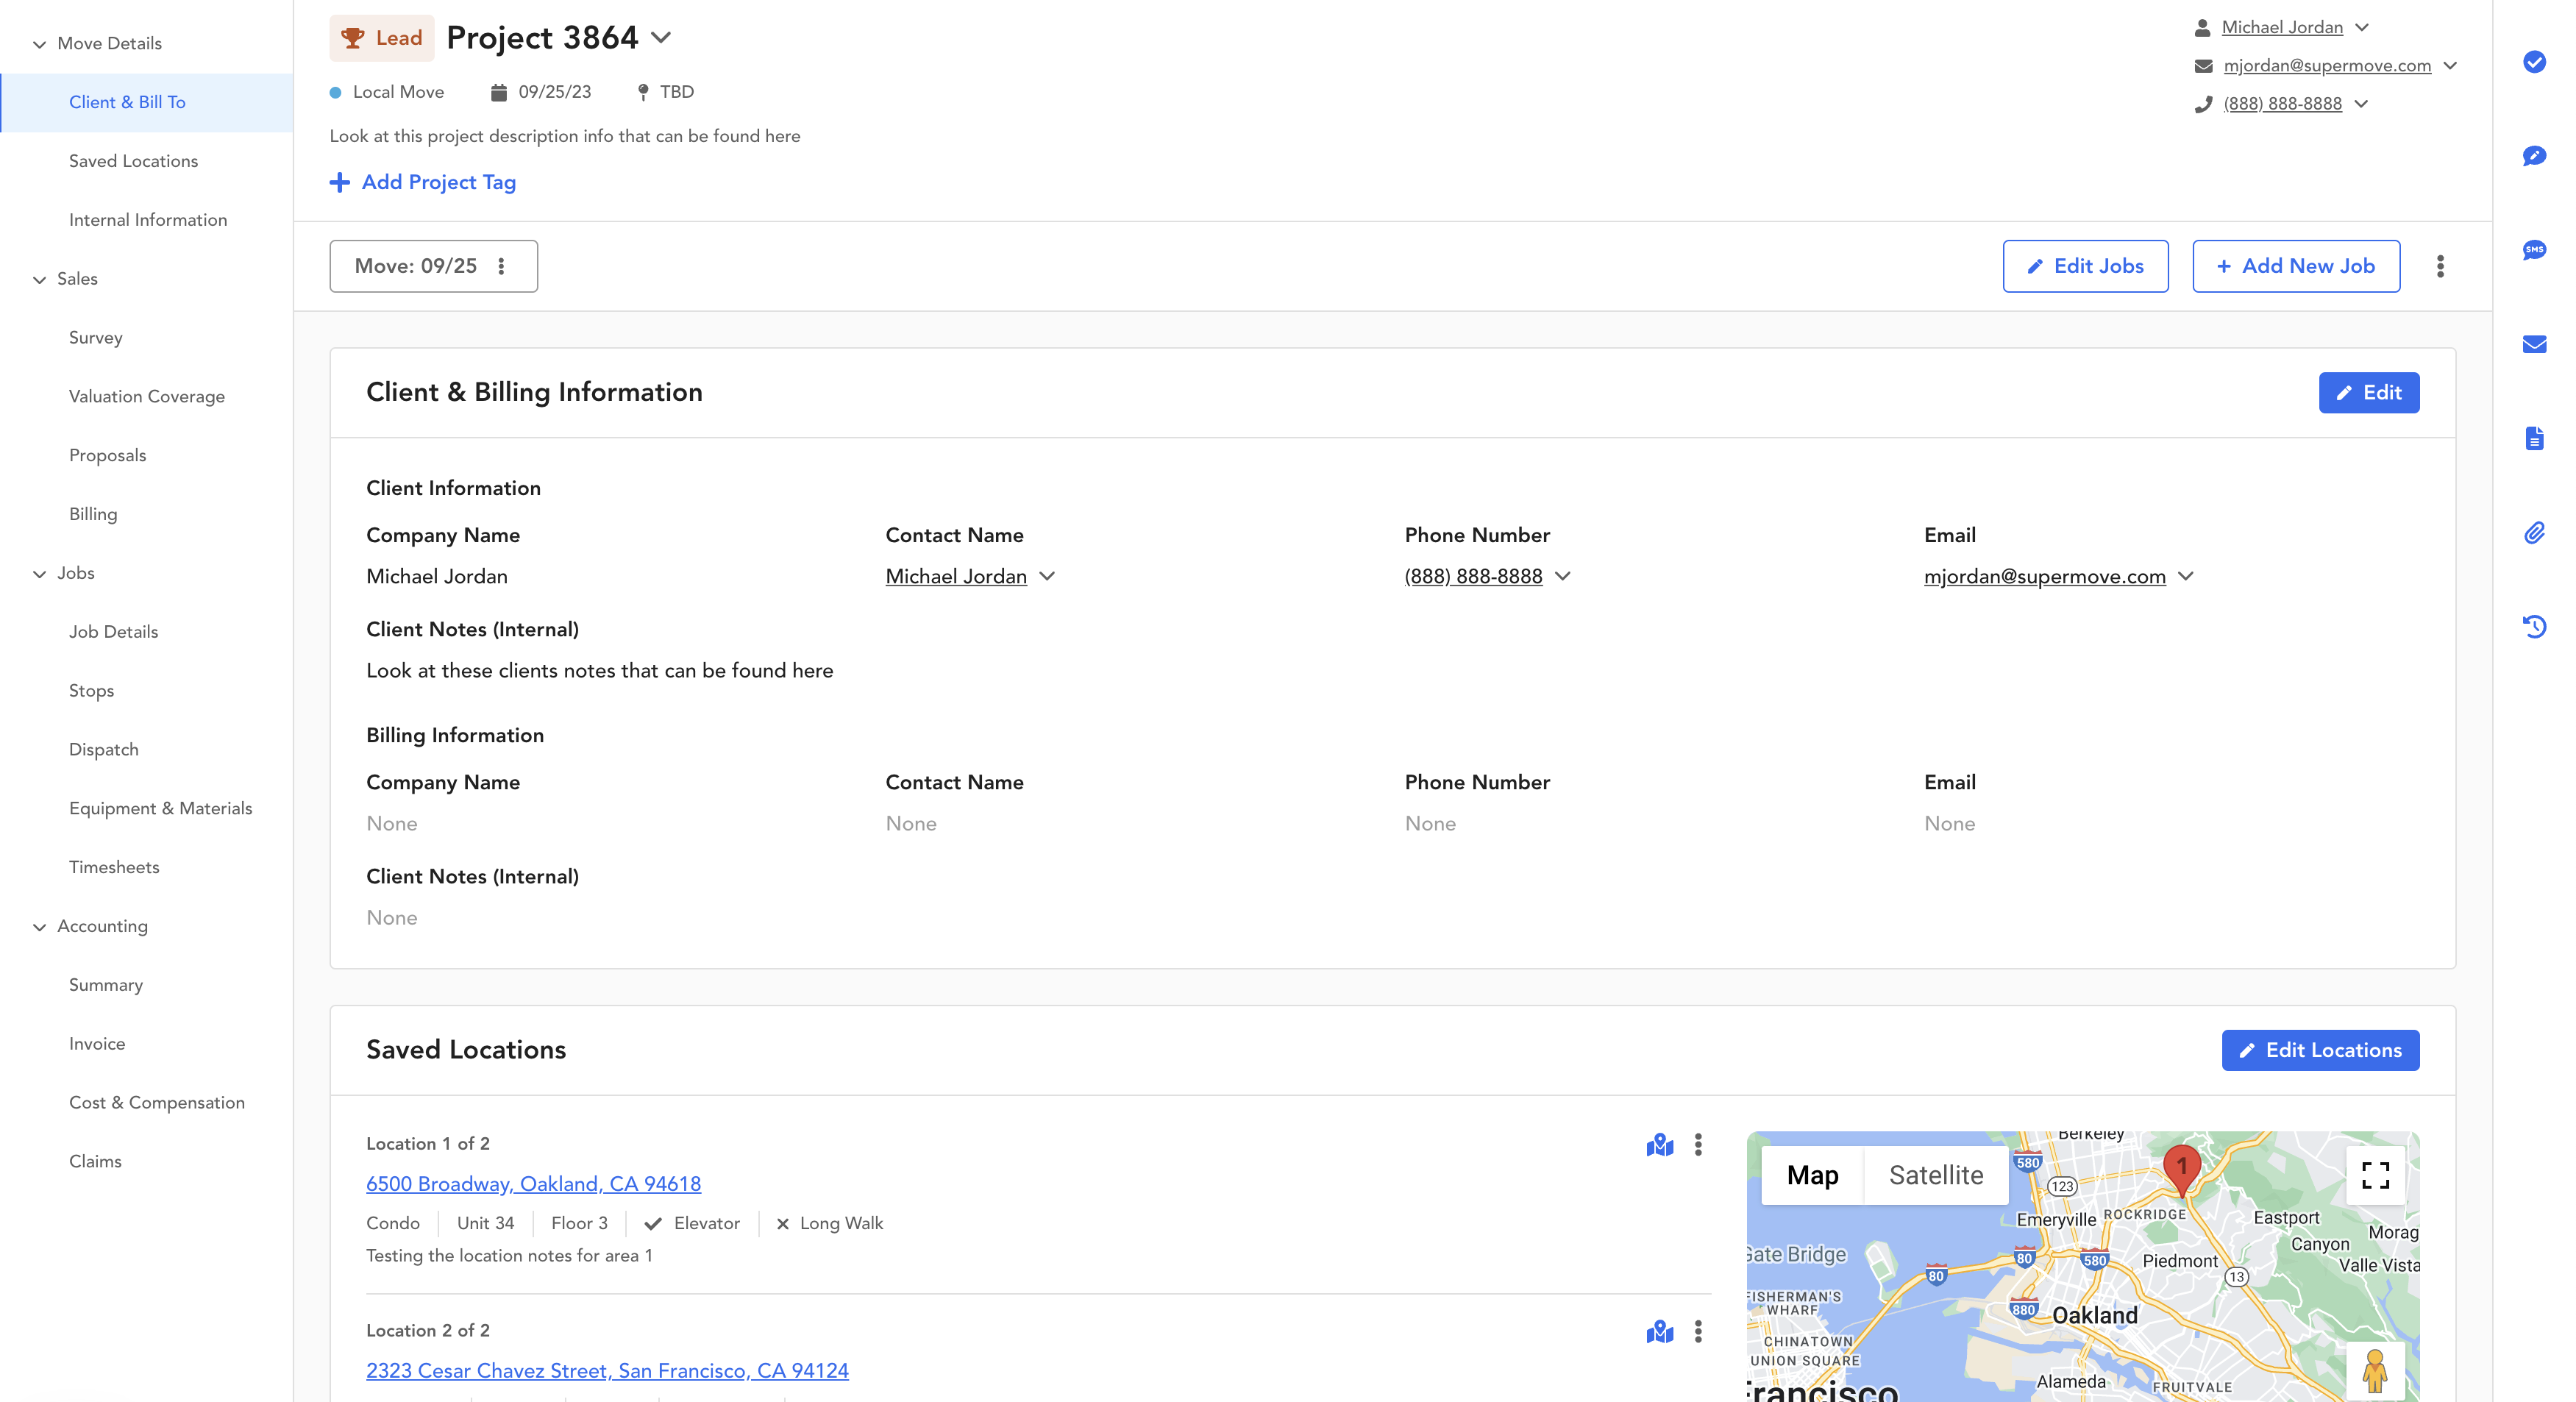
Task: Open the email envelope icon in right sidebar
Action: coord(2534,345)
